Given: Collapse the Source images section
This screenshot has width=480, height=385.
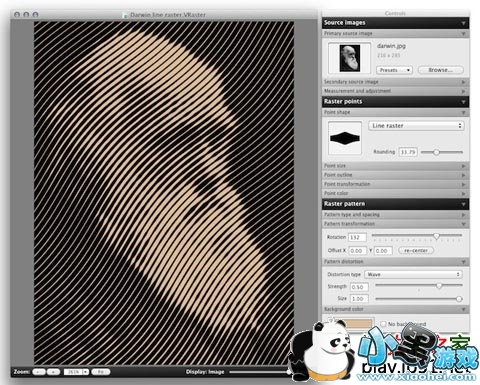Looking at the screenshot, I should coord(395,23).
